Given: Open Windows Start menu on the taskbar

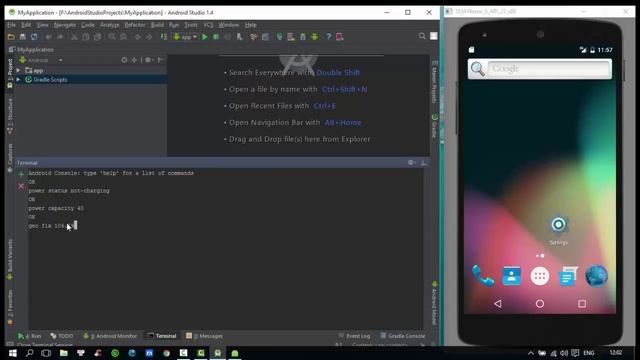Looking at the screenshot, I should pyautogui.click(x=12, y=353).
